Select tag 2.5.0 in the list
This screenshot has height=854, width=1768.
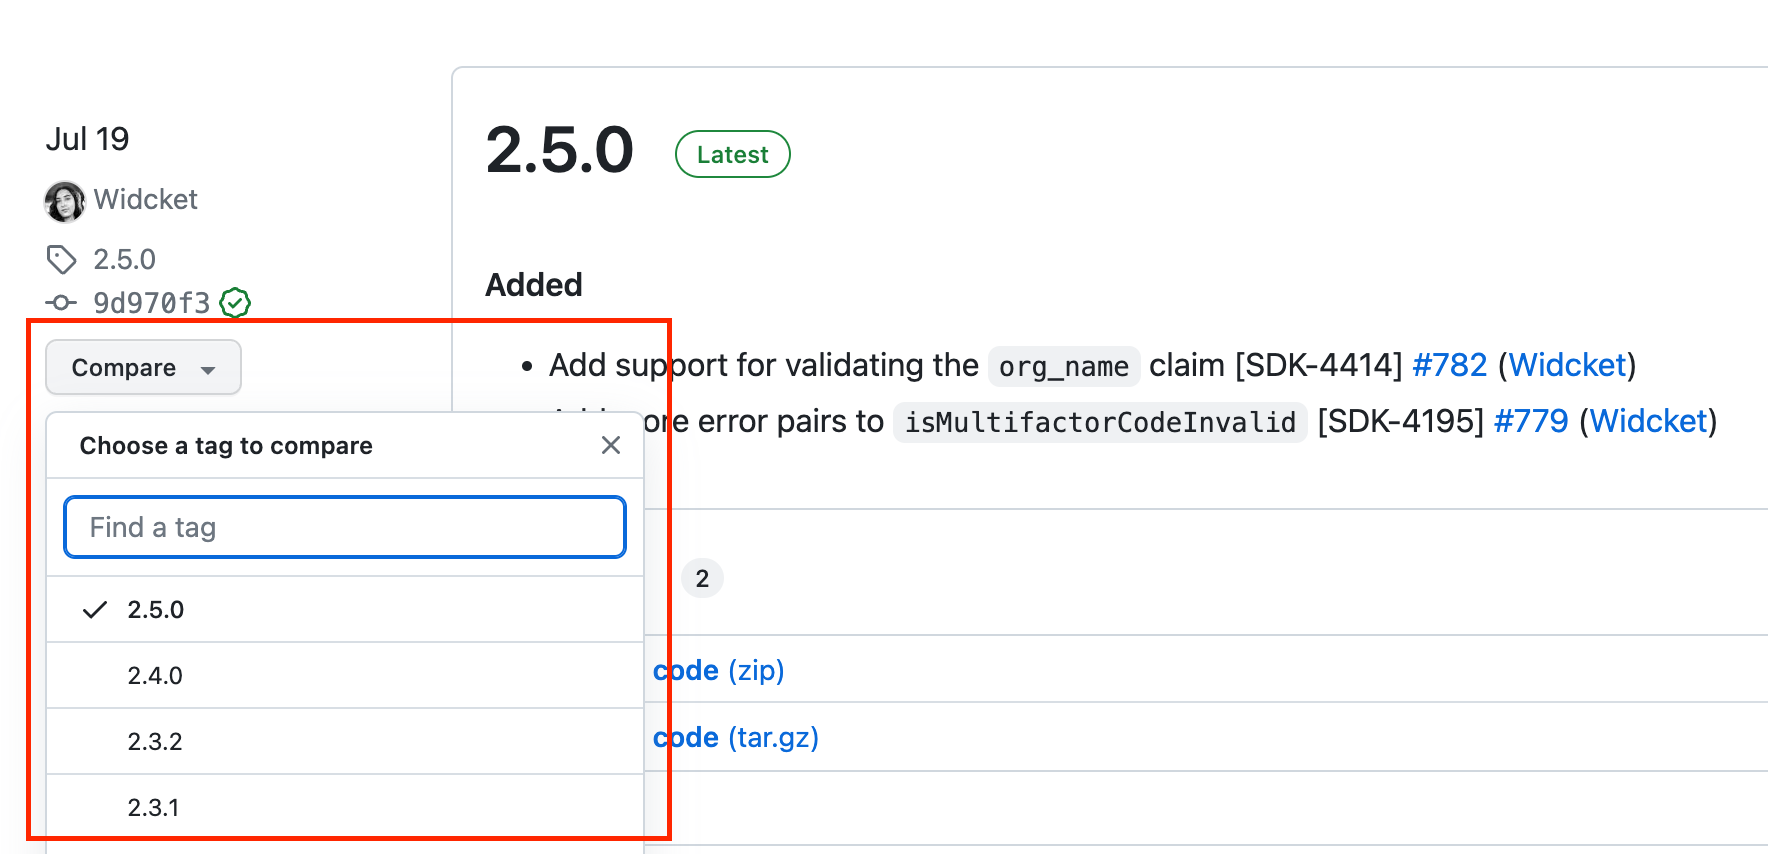tap(345, 609)
